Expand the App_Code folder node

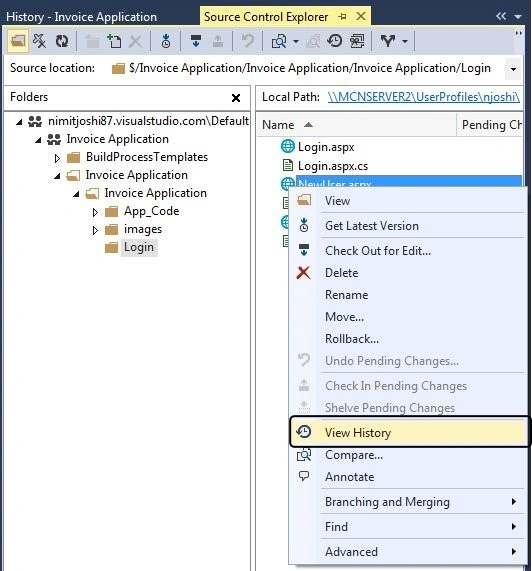[x=95, y=212]
